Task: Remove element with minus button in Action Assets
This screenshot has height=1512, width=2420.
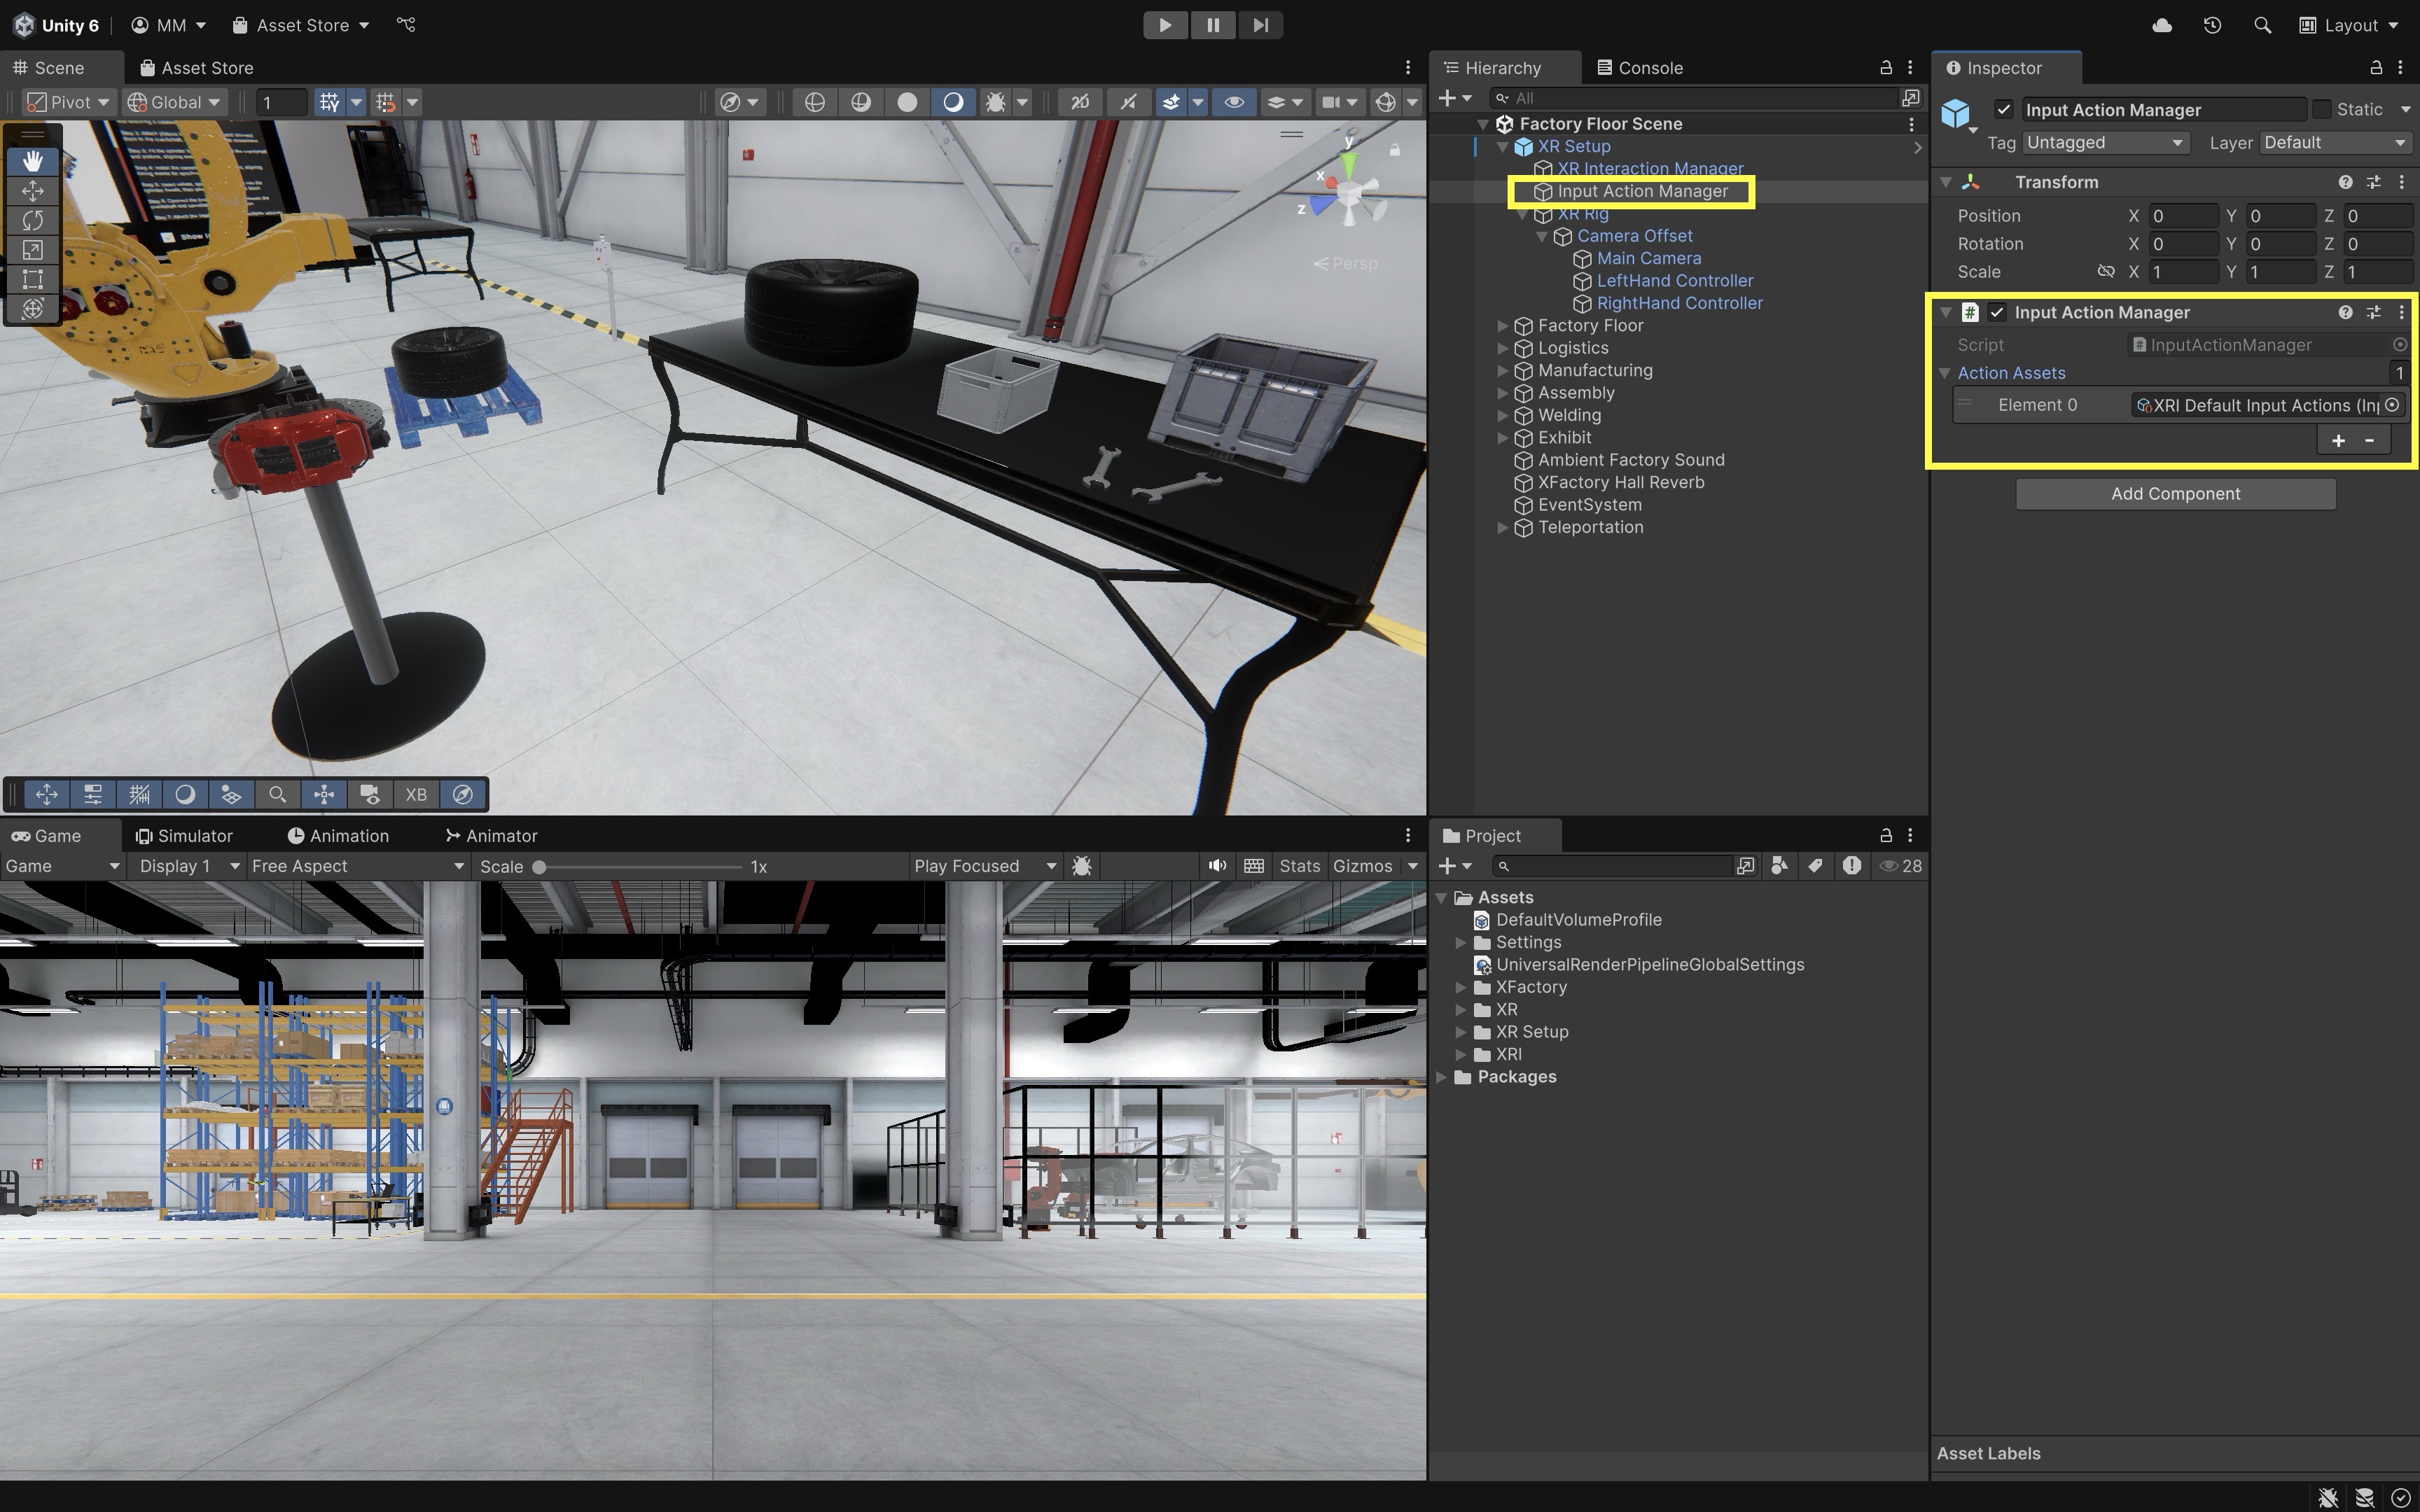Action: click(2369, 441)
